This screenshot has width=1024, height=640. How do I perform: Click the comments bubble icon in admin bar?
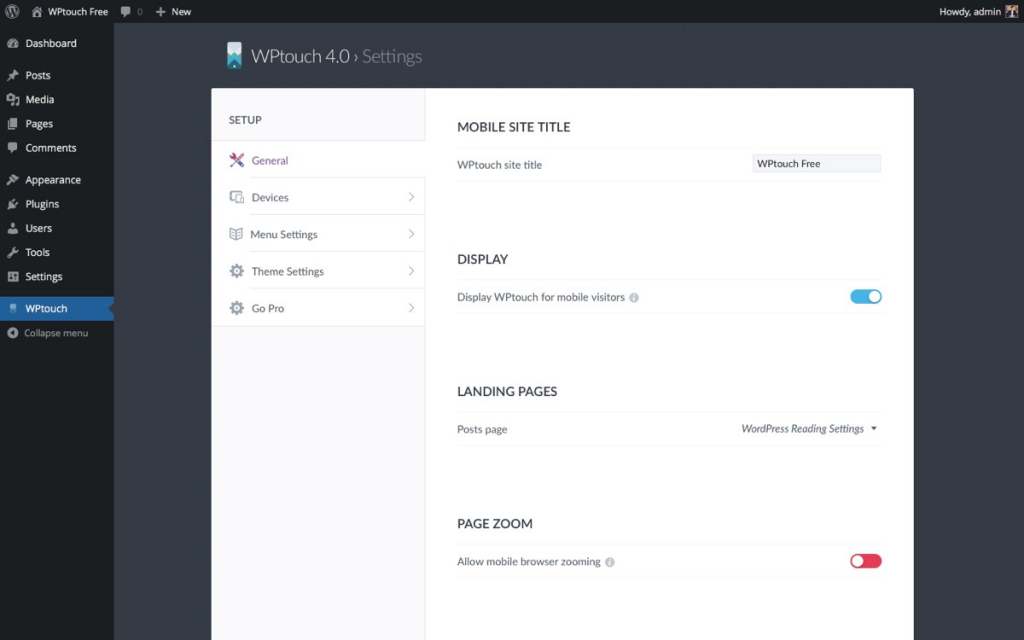pos(126,12)
